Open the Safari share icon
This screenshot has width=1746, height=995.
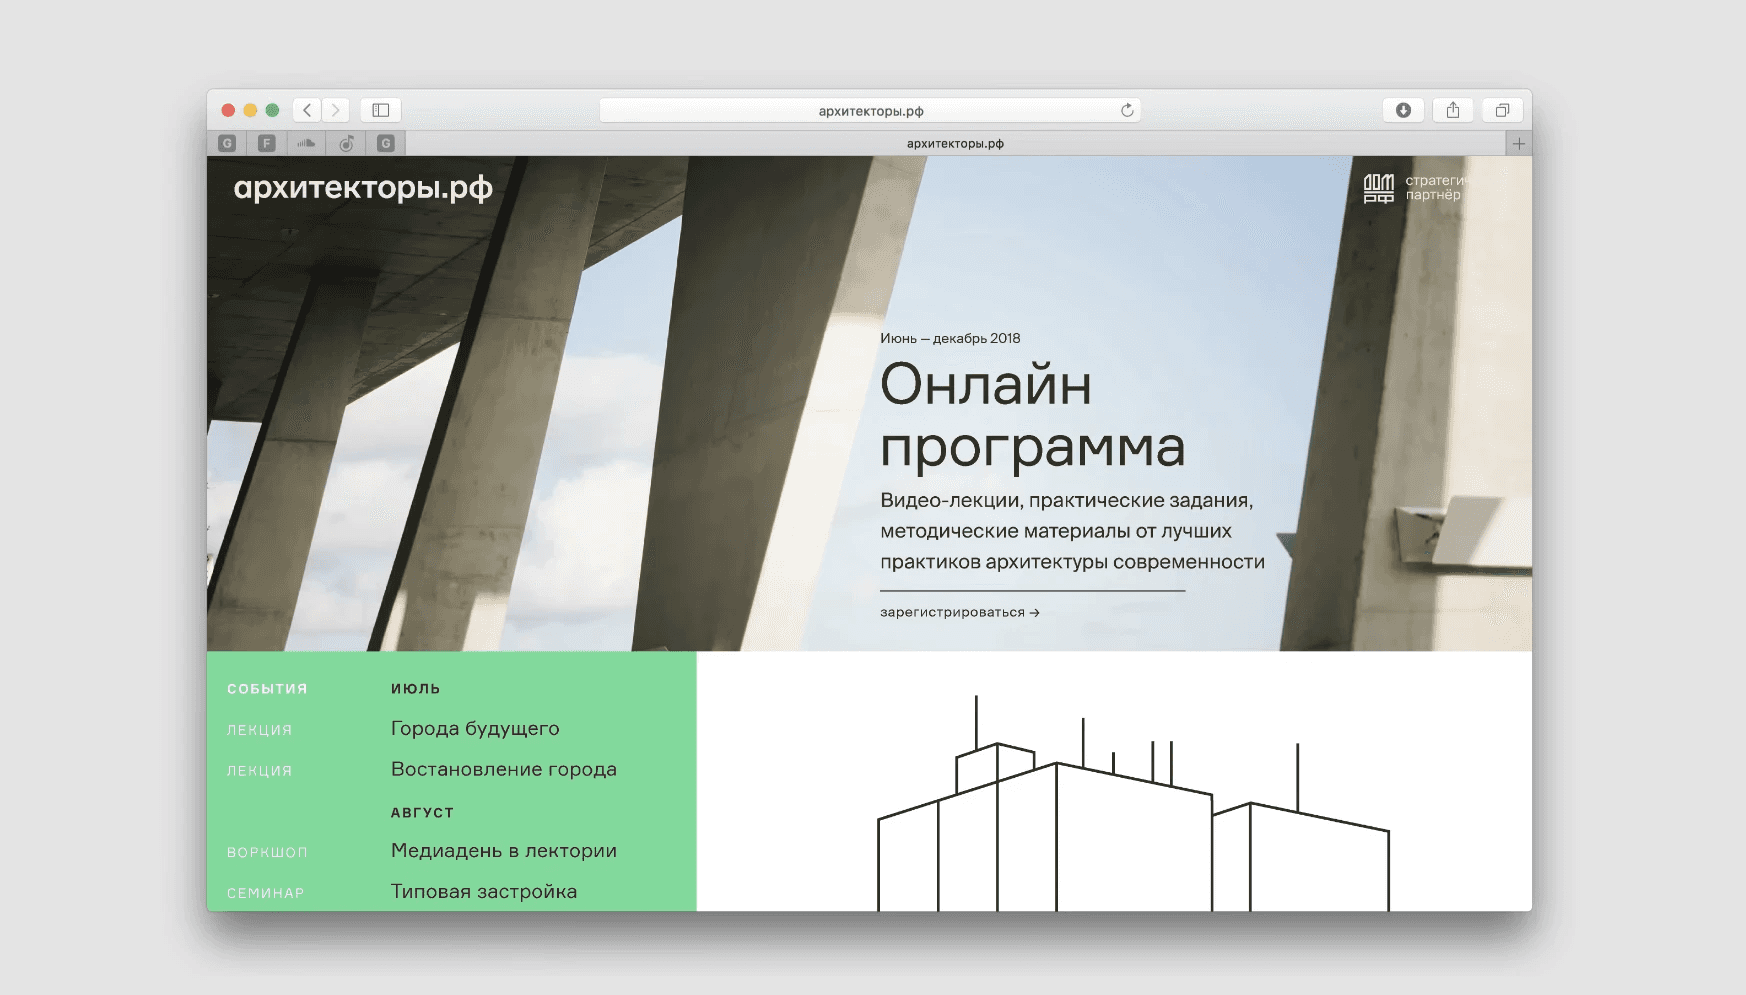(1453, 110)
